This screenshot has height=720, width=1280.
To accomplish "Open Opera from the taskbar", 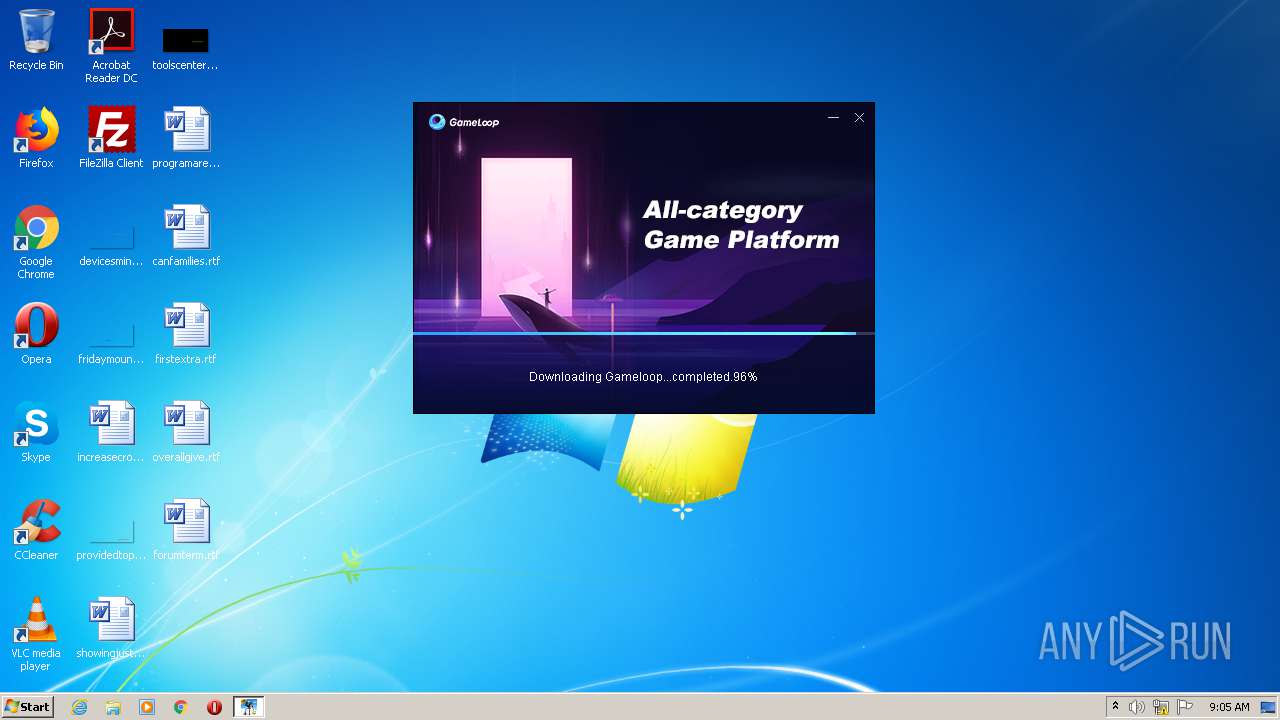I will 214,707.
